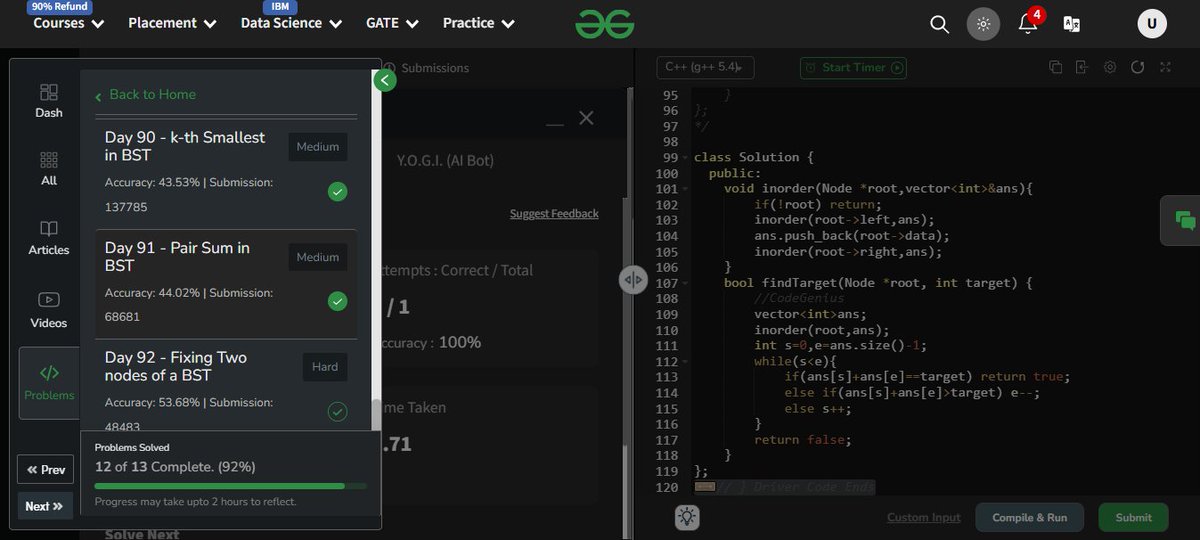The width and height of the screenshot is (1200, 540).
Task: Open the editor settings gear
Action: tap(1110, 67)
